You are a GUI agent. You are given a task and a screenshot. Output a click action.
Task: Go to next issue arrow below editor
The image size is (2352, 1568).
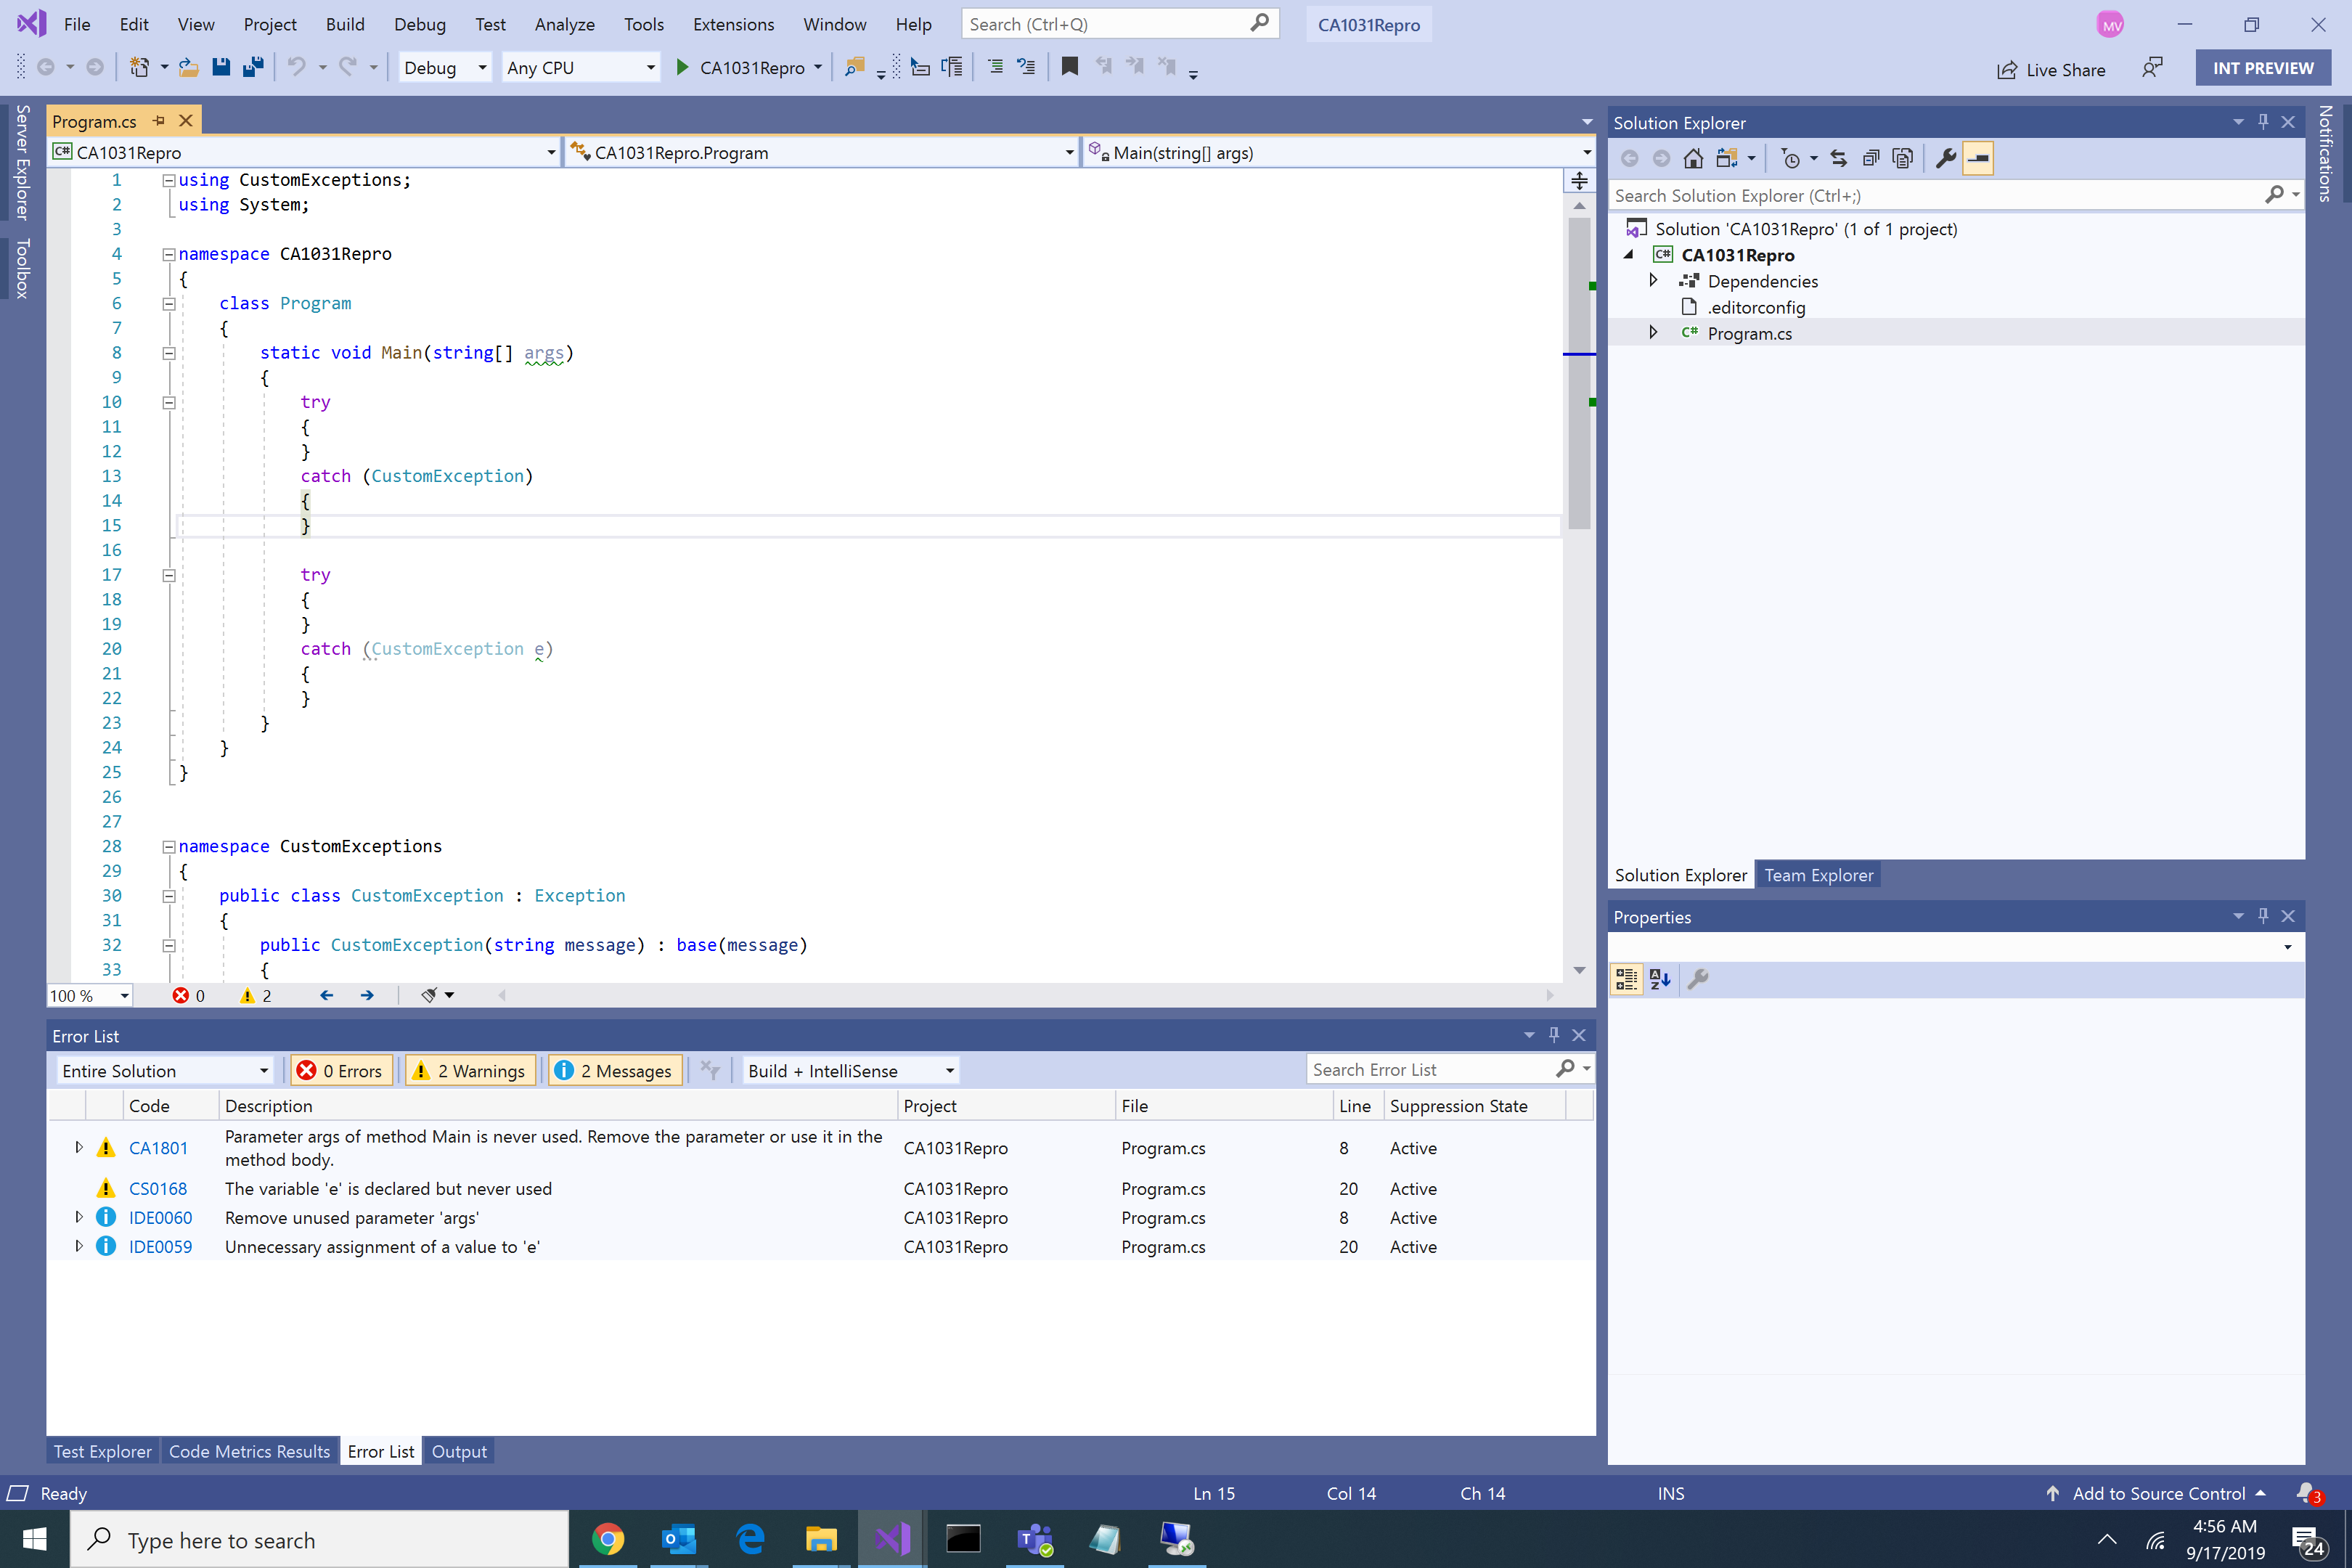click(367, 995)
